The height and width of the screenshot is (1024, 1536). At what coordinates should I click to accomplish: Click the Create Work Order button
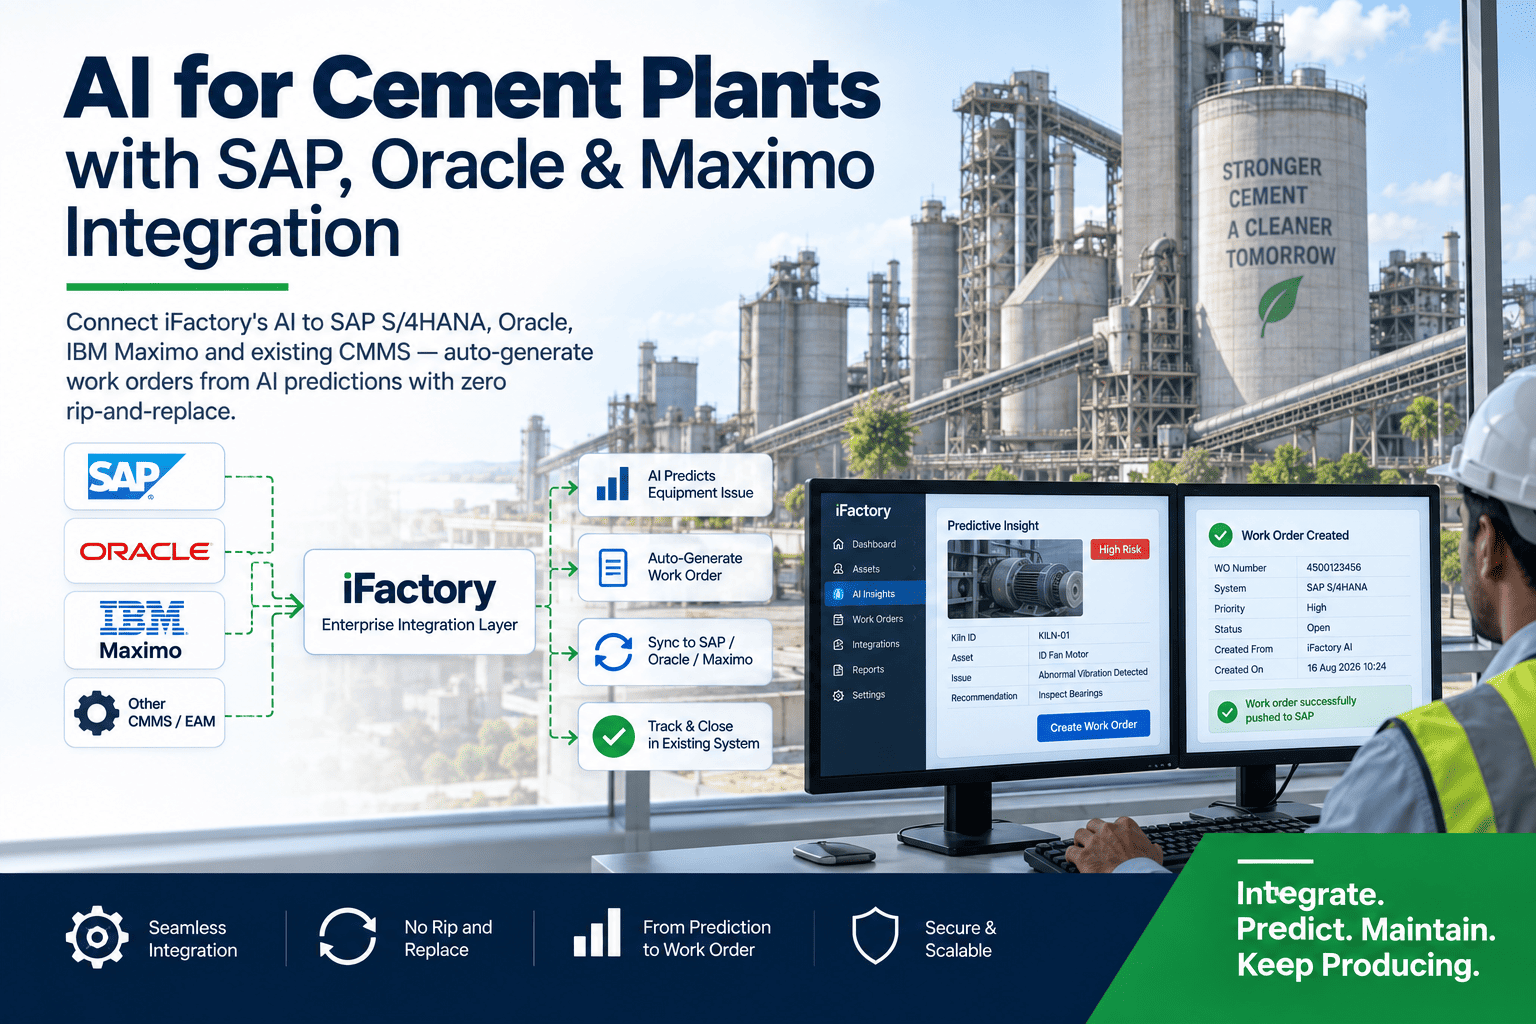[x=1093, y=726]
